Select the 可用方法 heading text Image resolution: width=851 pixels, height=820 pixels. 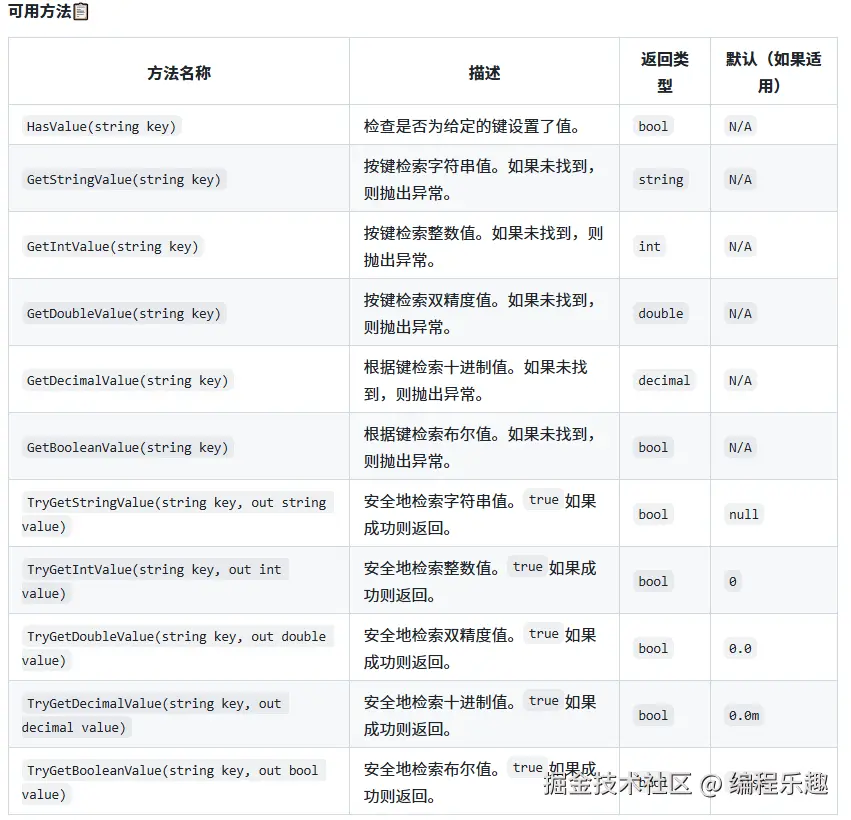40,11
